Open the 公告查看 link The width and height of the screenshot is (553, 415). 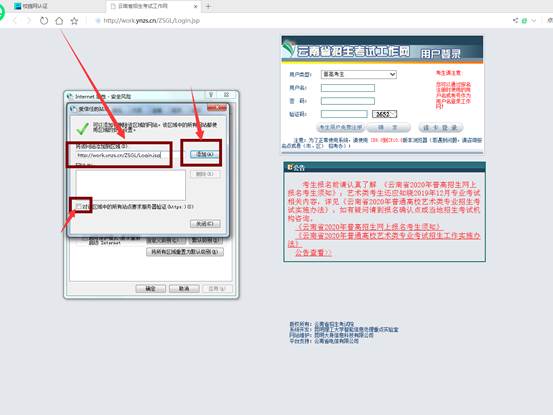pyautogui.click(x=313, y=253)
